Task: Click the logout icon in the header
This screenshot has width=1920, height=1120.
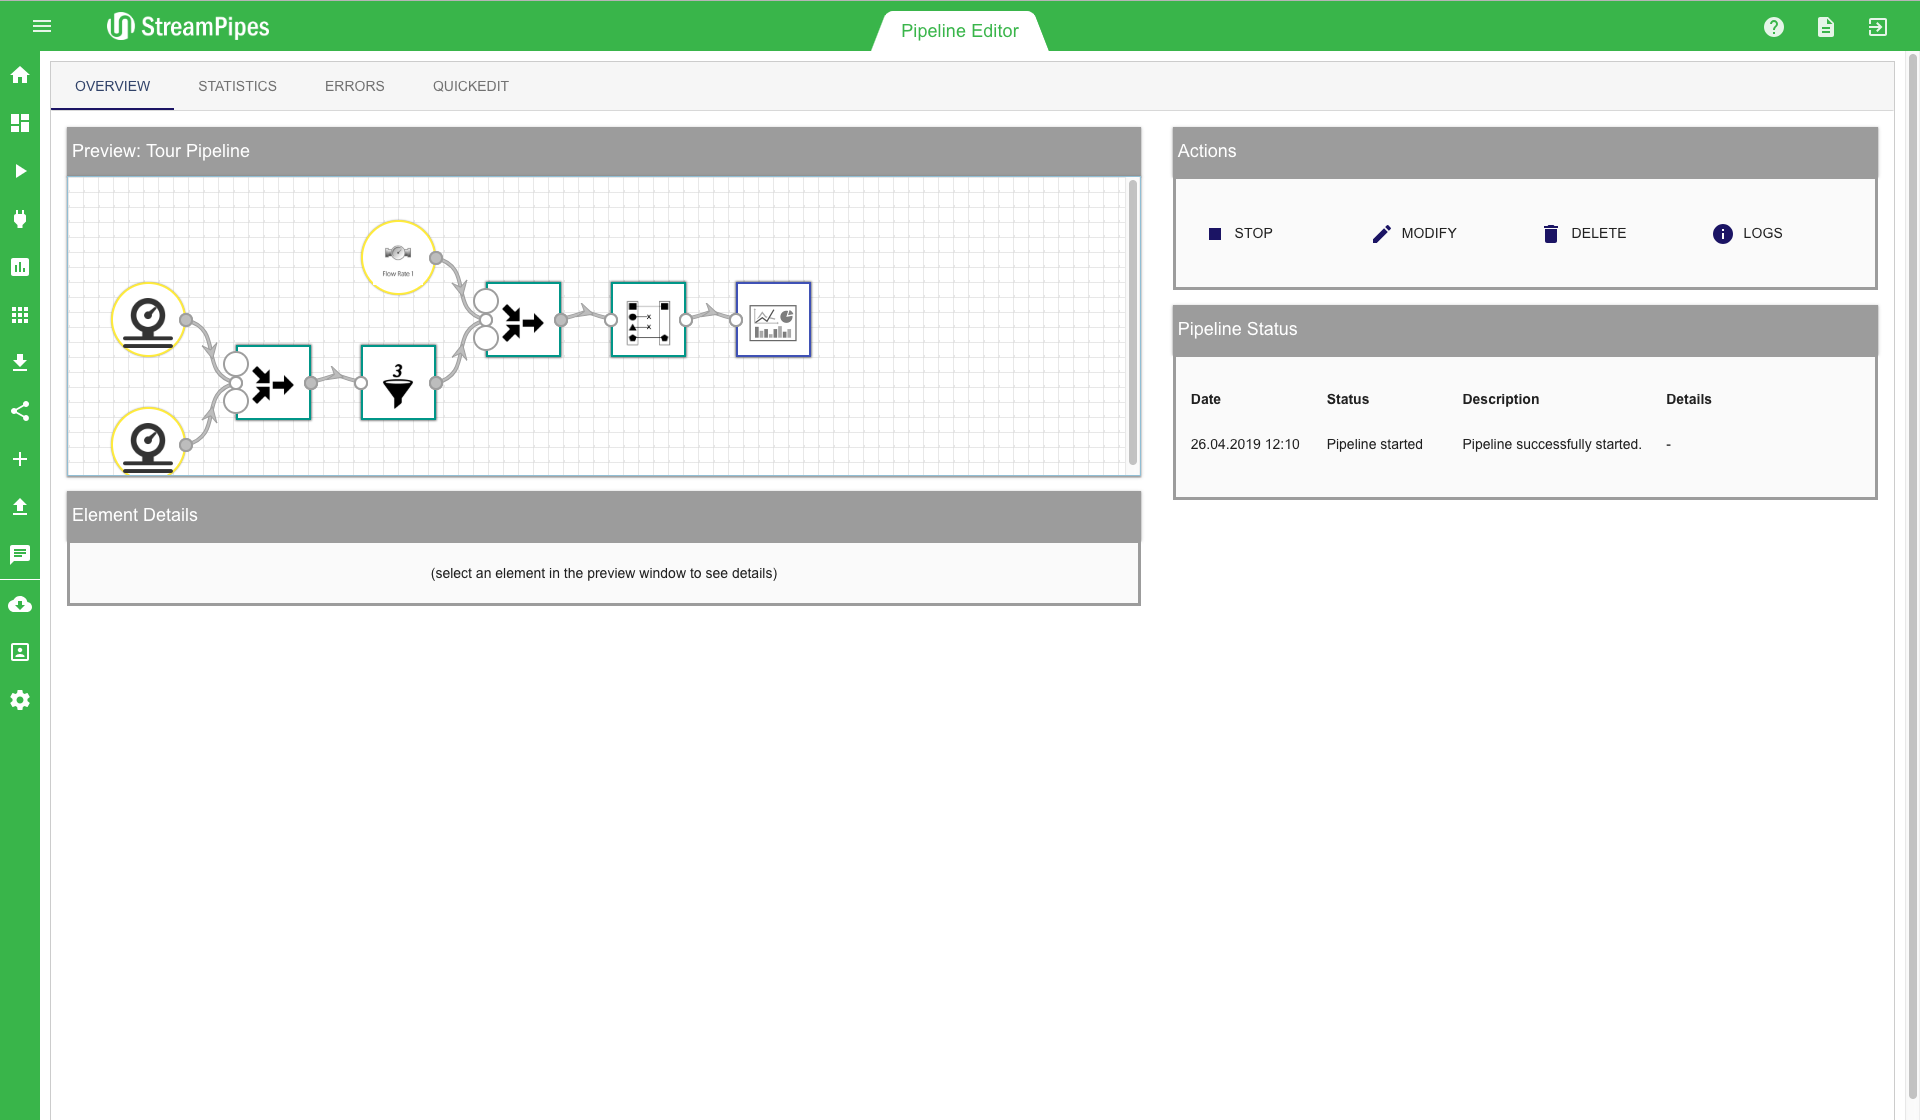Action: pos(1878,27)
